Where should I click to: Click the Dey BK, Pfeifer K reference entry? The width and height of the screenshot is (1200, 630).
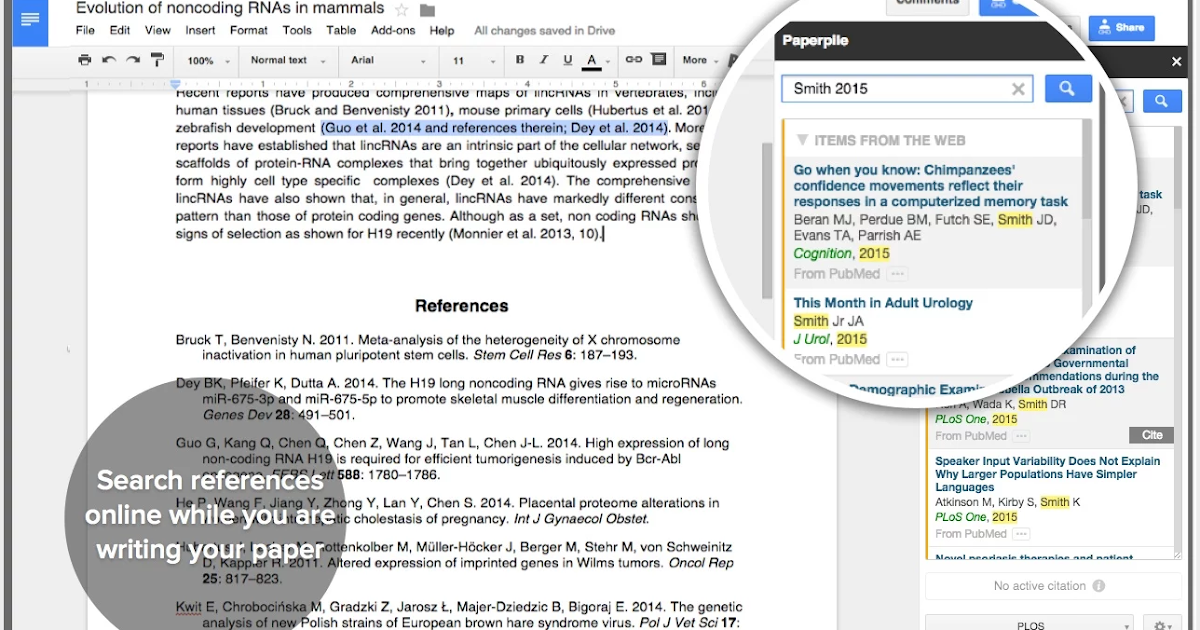[459, 398]
